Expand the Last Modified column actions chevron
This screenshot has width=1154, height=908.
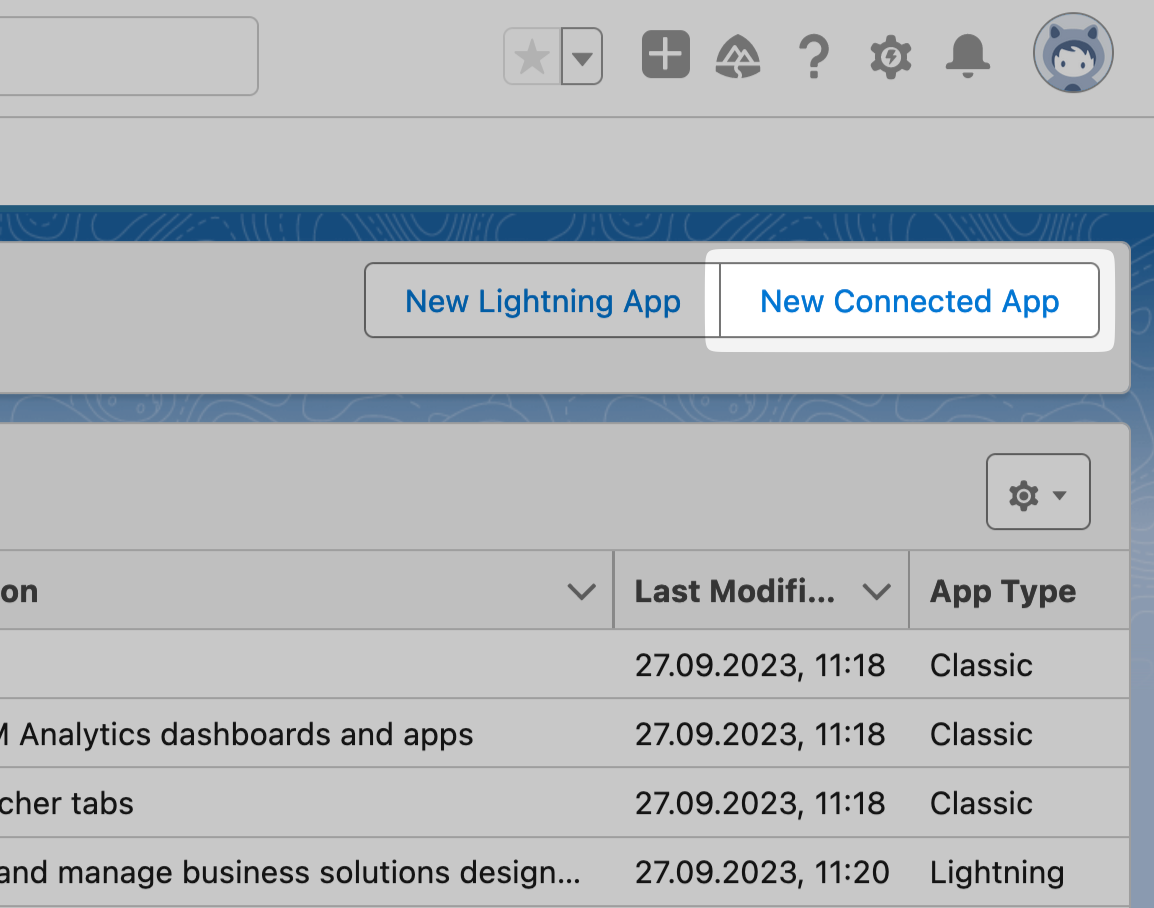coord(876,592)
